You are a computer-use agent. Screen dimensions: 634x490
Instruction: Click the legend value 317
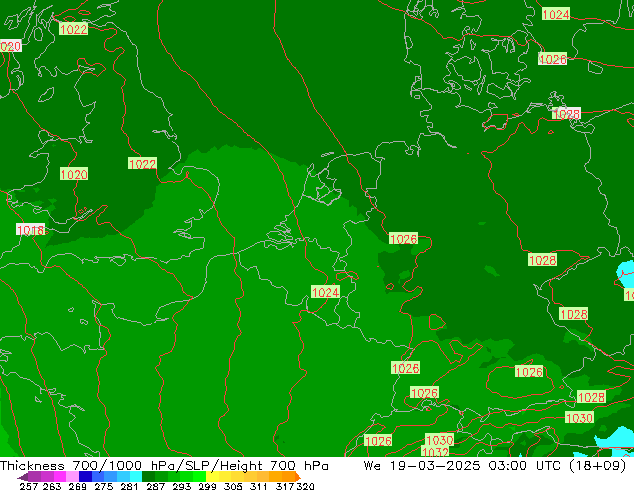click(x=285, y=486)
